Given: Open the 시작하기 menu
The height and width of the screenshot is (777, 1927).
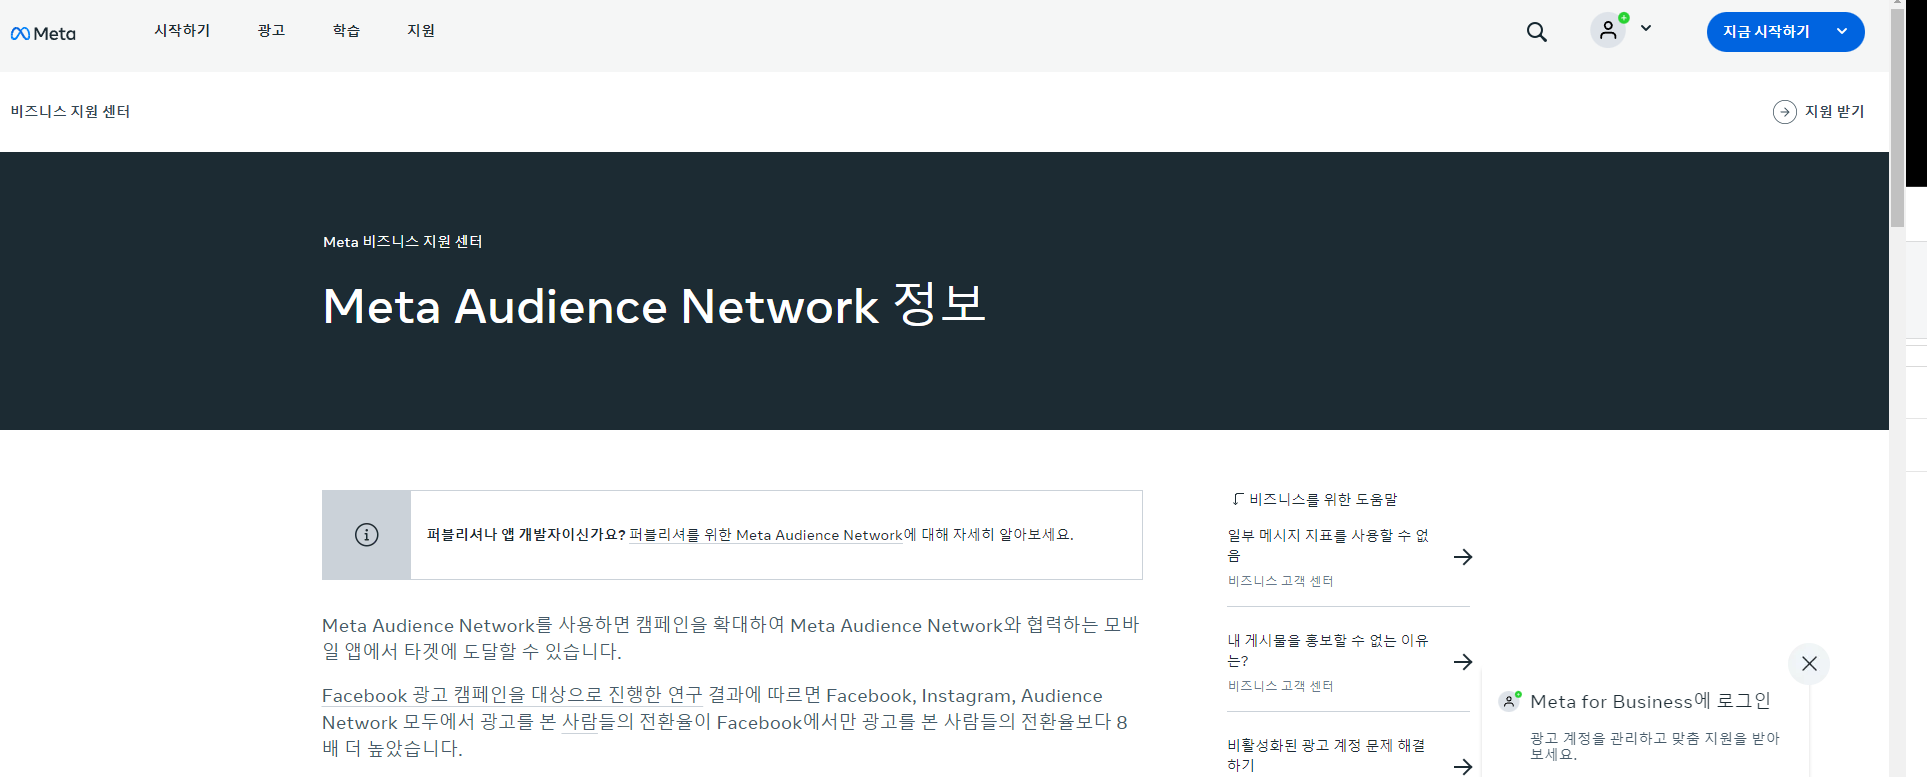Looking at the screenshot, I should (x=182, y=31).
